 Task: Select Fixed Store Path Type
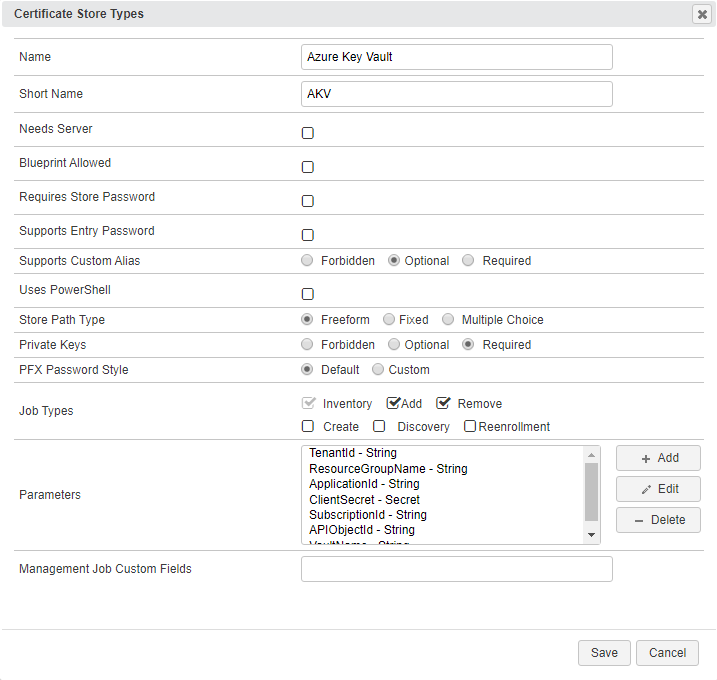389,319
